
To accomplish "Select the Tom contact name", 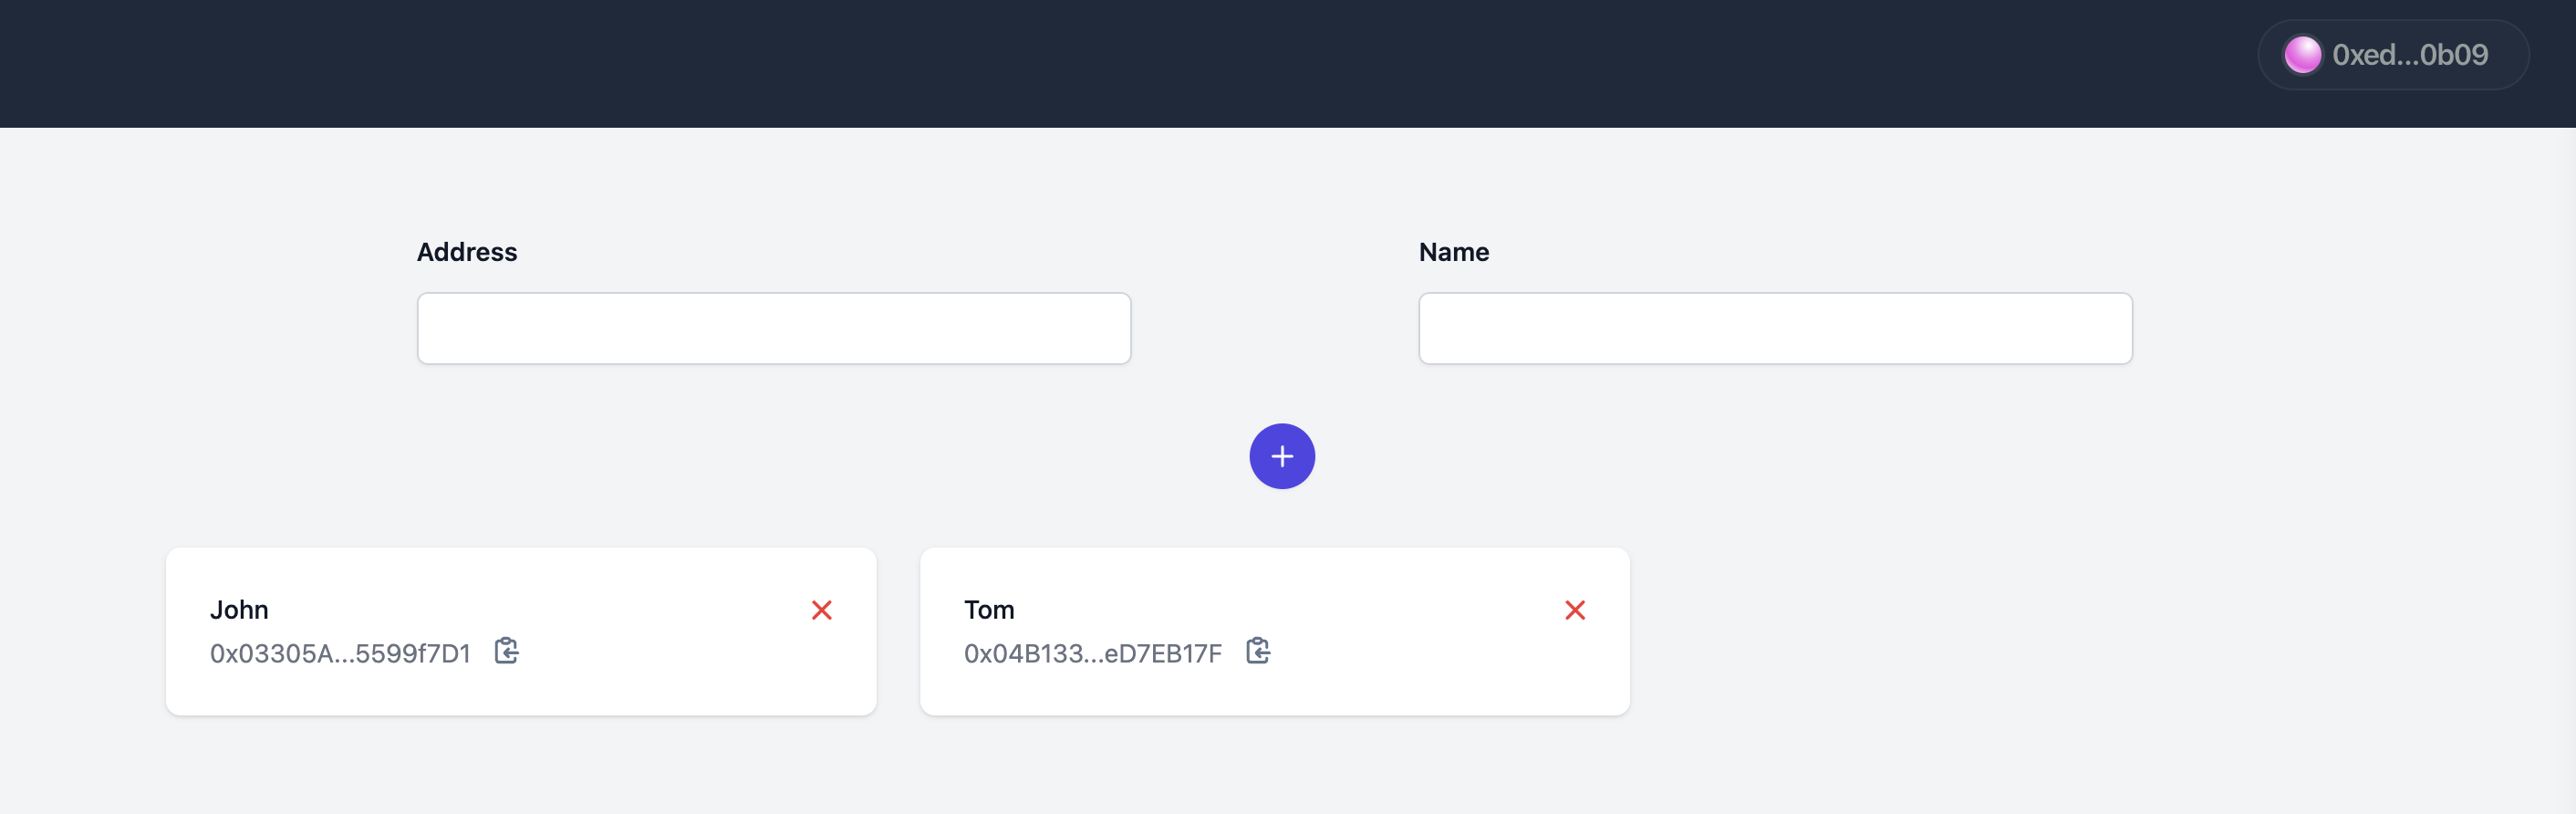I will [x=988, y=610].
